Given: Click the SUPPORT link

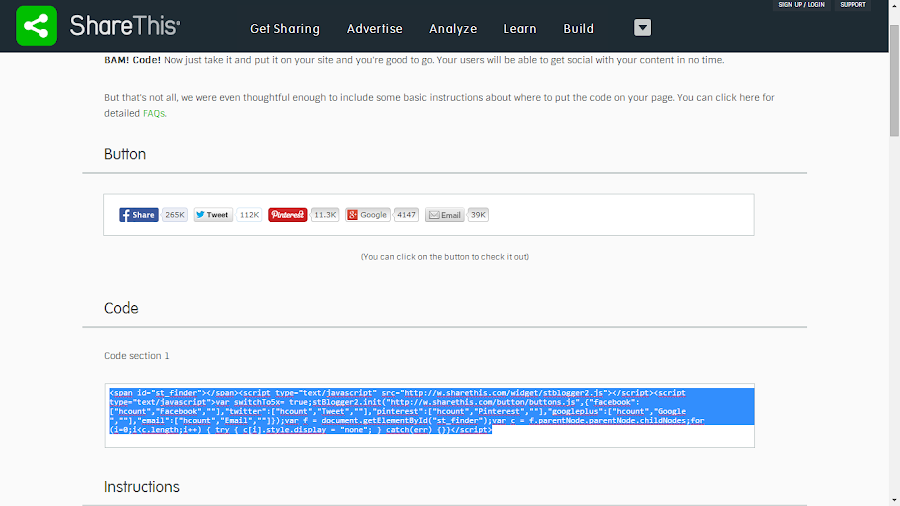Looking at the screenshot, I should coord(852,5).
